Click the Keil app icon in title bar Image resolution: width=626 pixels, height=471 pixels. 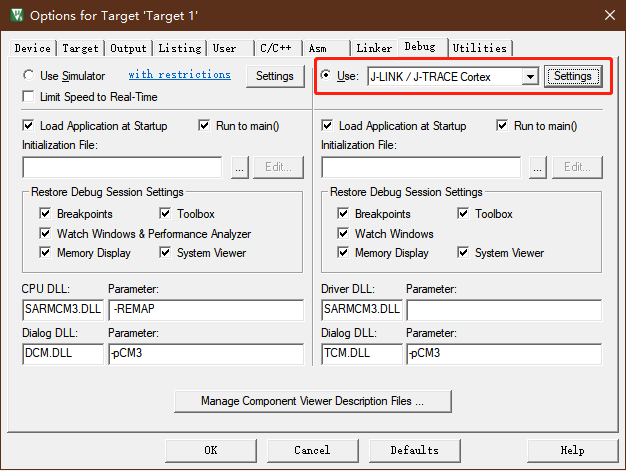pyautogui.click(x=17, y=15)
